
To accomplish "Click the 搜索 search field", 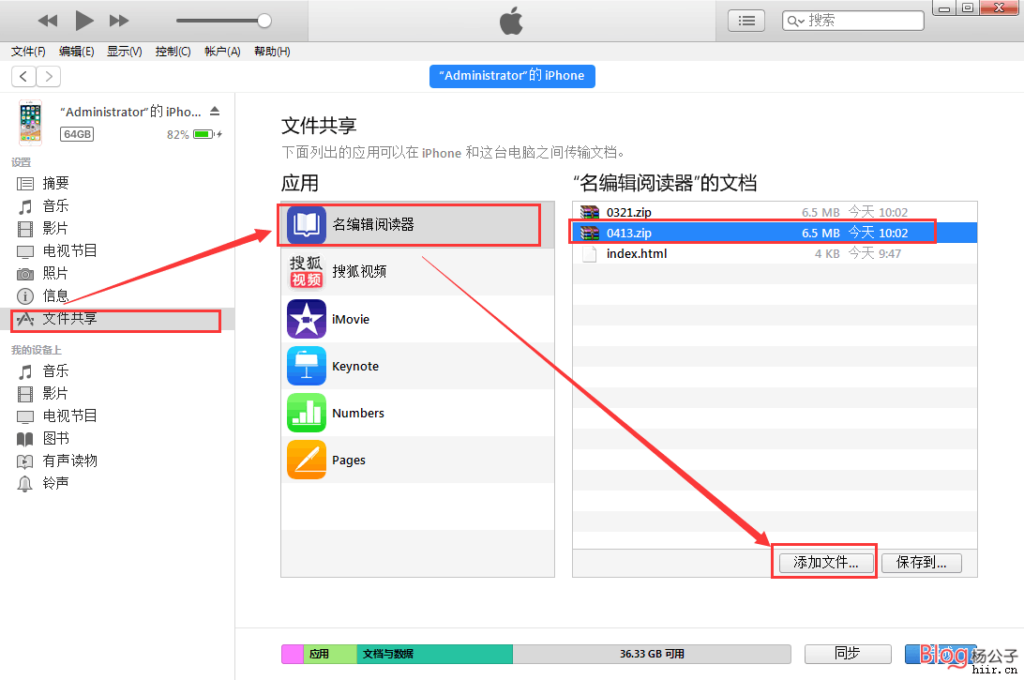I will (x=853, y=21).
